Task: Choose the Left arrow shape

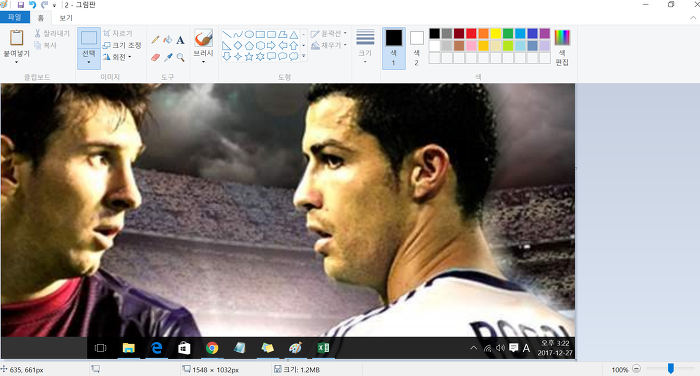Action: point(283,46)
